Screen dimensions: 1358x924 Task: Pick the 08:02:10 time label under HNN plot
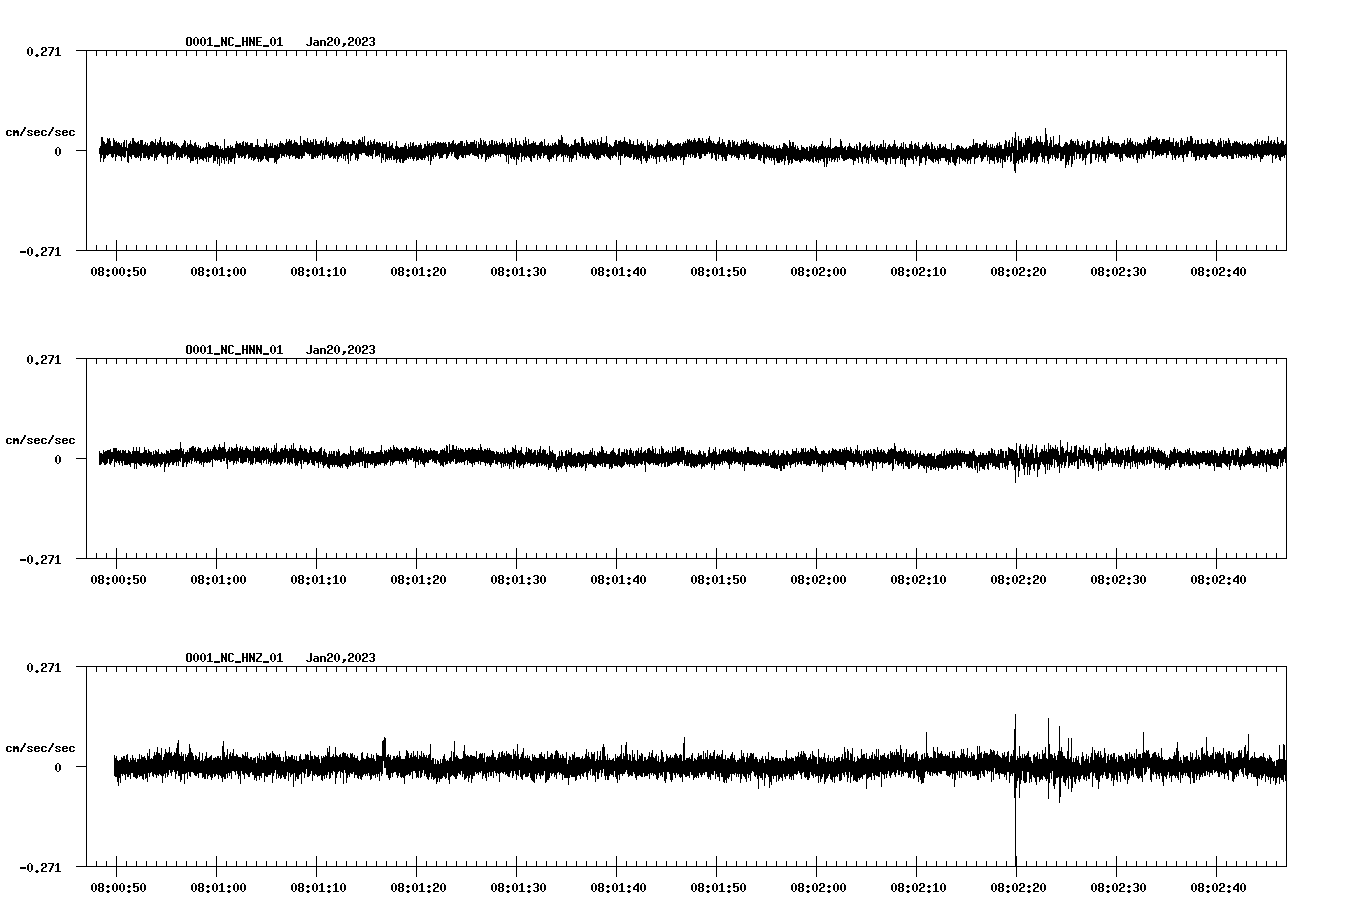click(918, 579)
